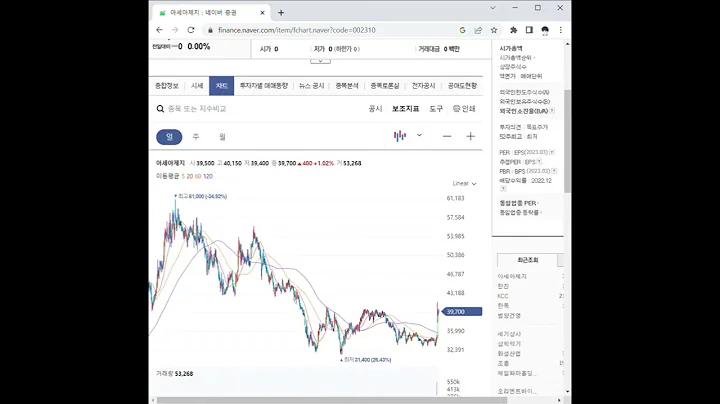Zoom in chart with plus icon
The image size is (720, 404).
tap(470, 136)
